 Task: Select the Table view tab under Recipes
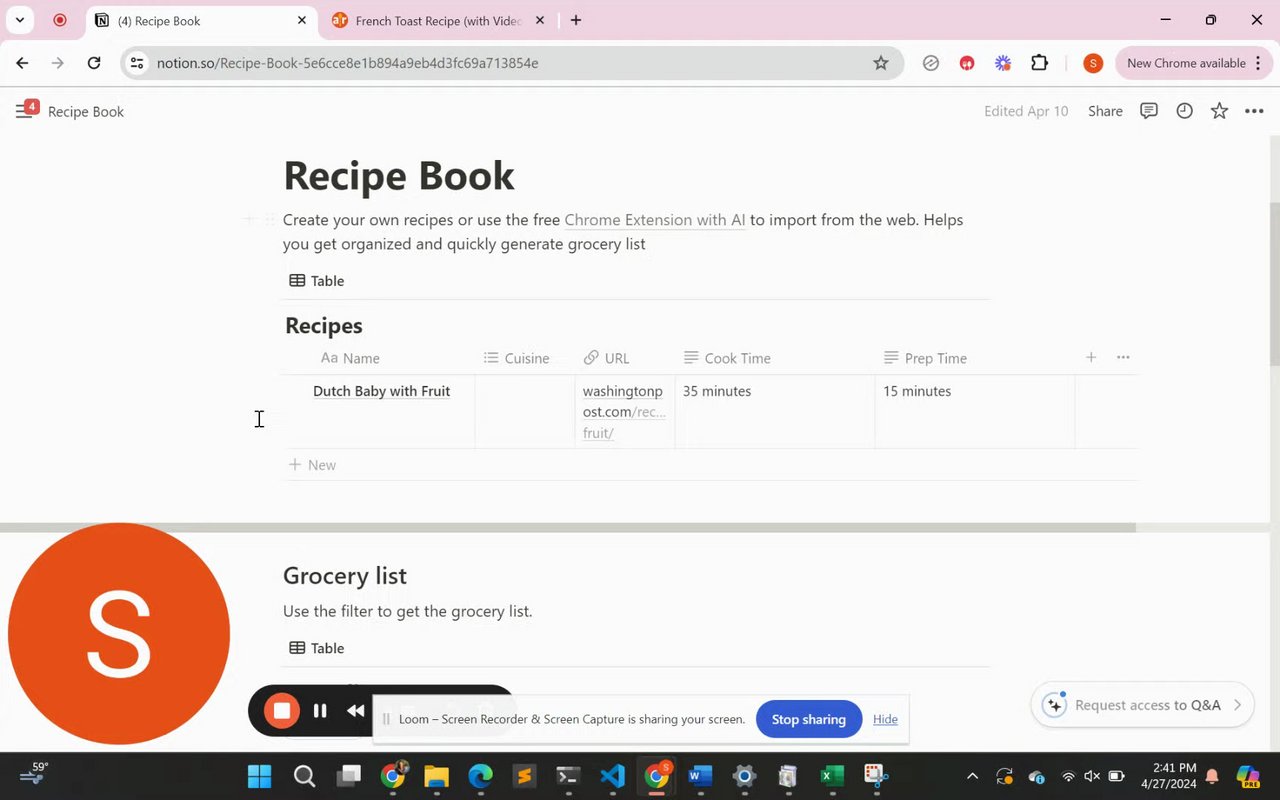[x=317, y=281]
